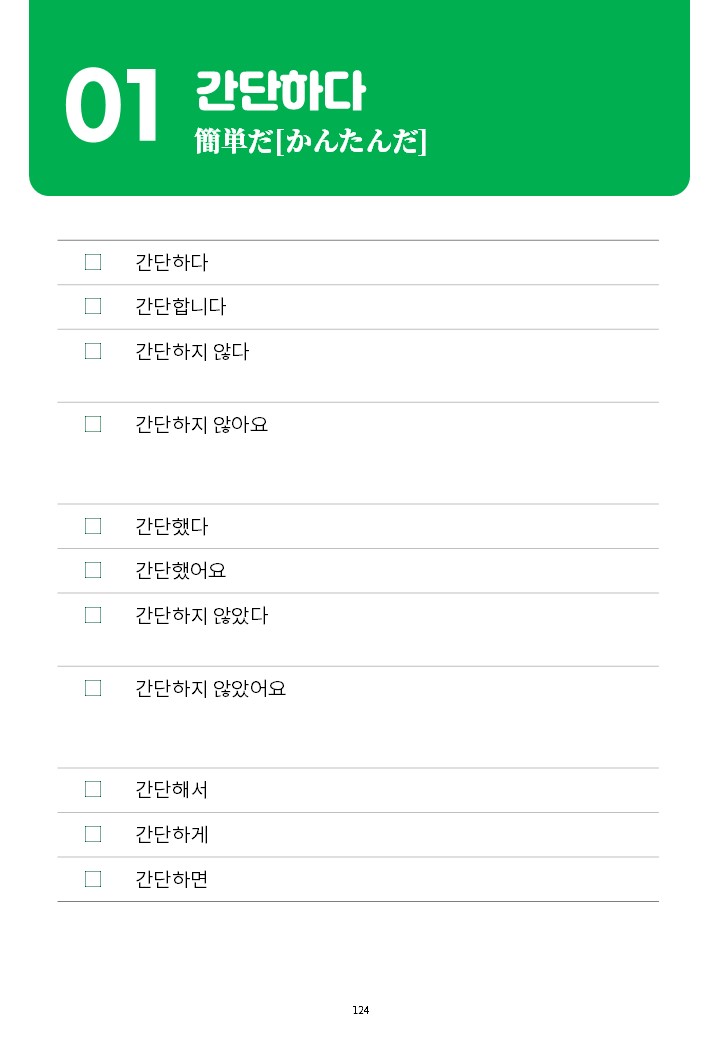Check the 간단하지 않았어요 checkbox
Image resolution: width=720 pixels, height=1040 pixels.
(x=93, y=688)
